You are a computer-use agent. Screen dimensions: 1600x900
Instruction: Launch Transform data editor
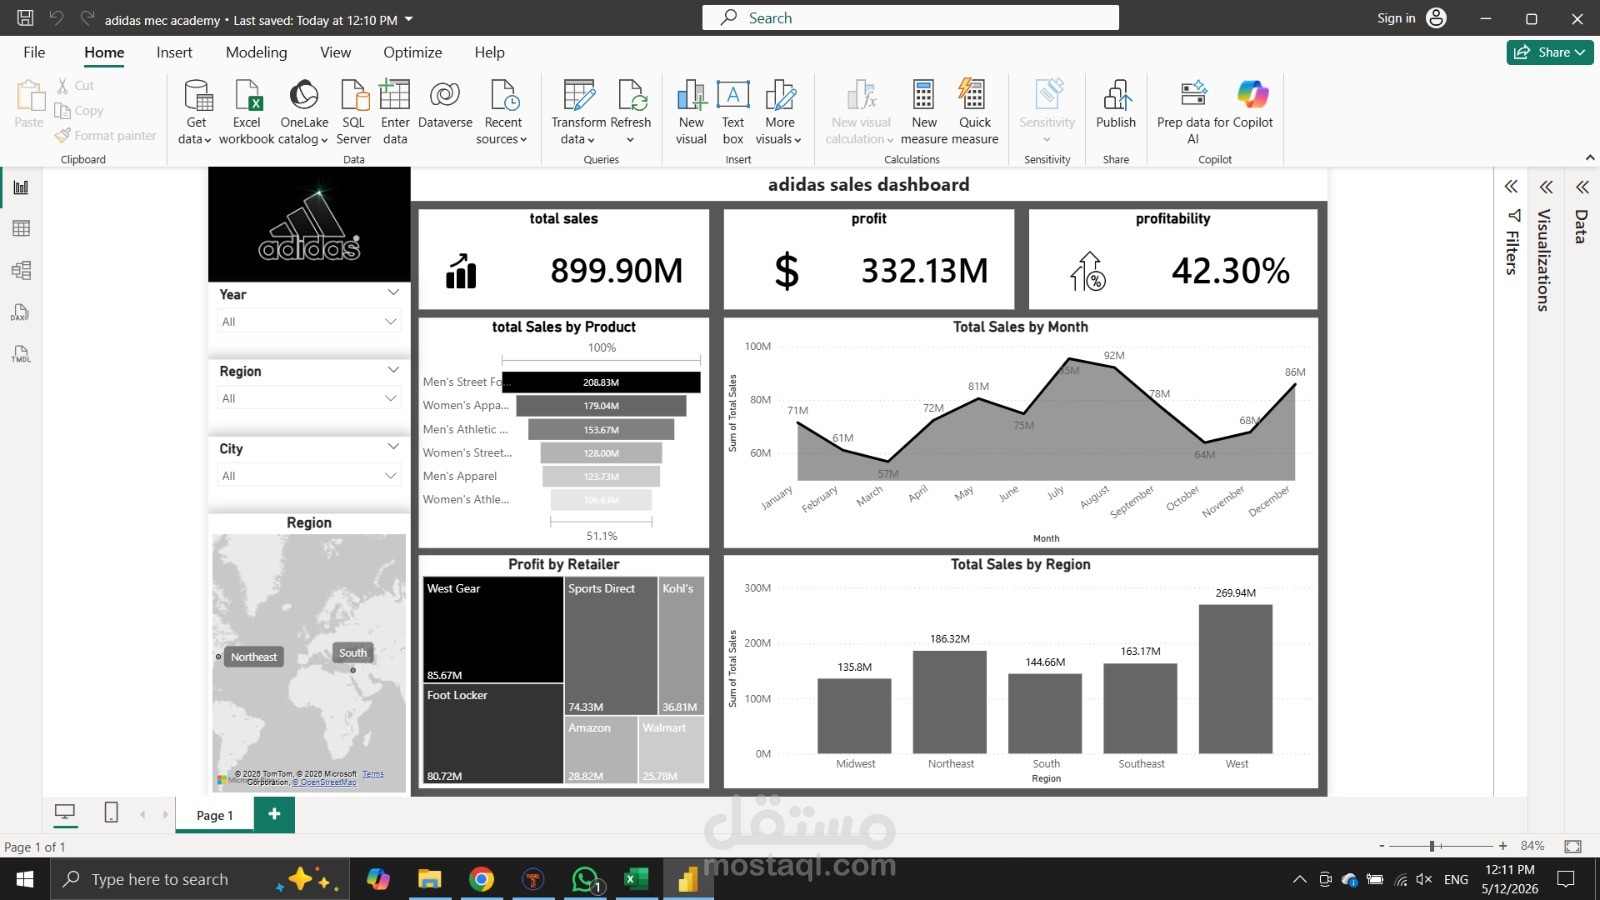coord(579,111)
